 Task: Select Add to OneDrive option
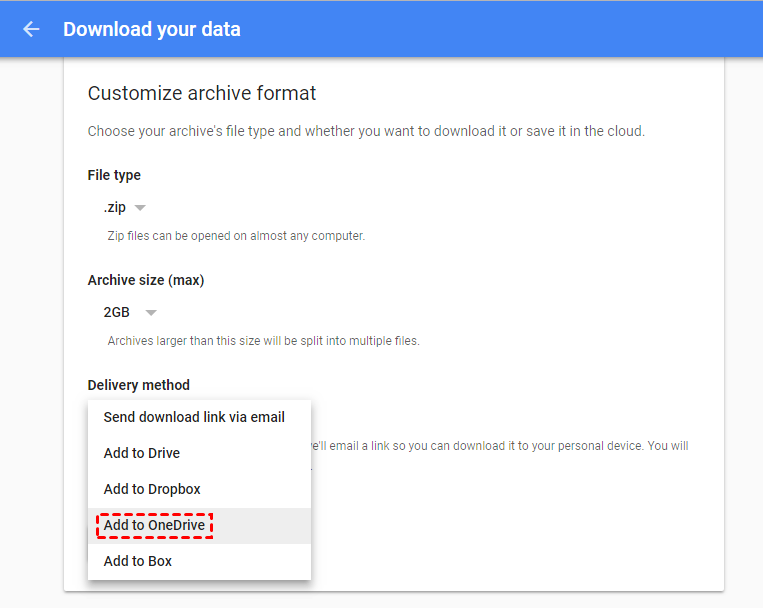click(155, 525)
